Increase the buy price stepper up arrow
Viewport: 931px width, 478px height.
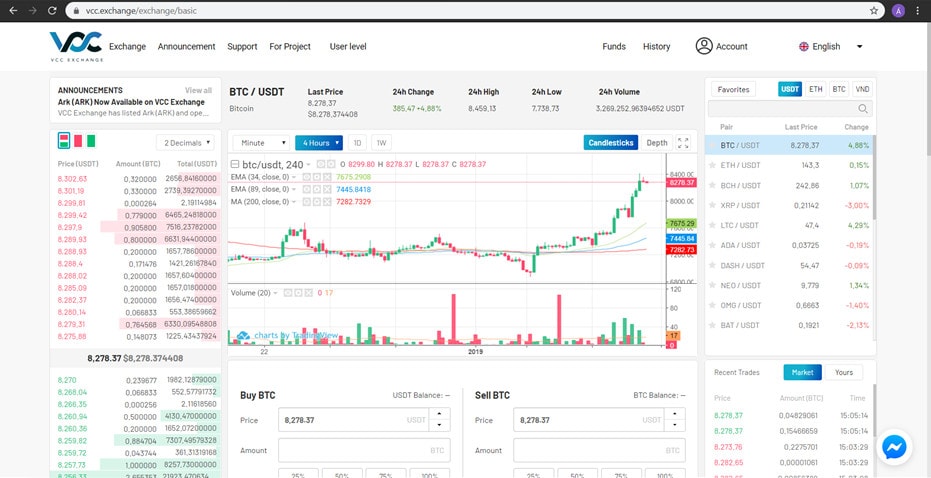tap(439, 414)
